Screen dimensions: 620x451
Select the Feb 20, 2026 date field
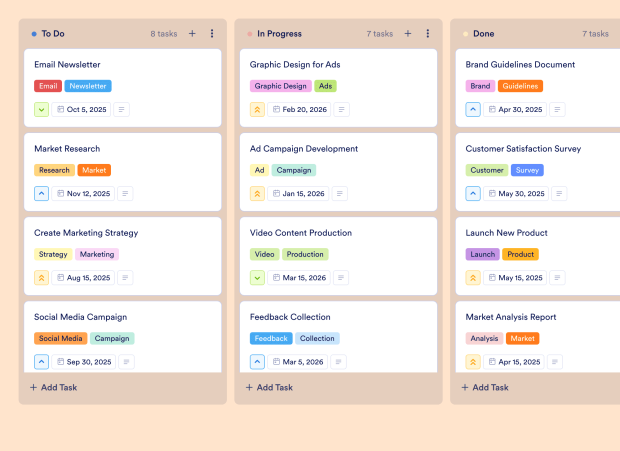tap(299, 110)
